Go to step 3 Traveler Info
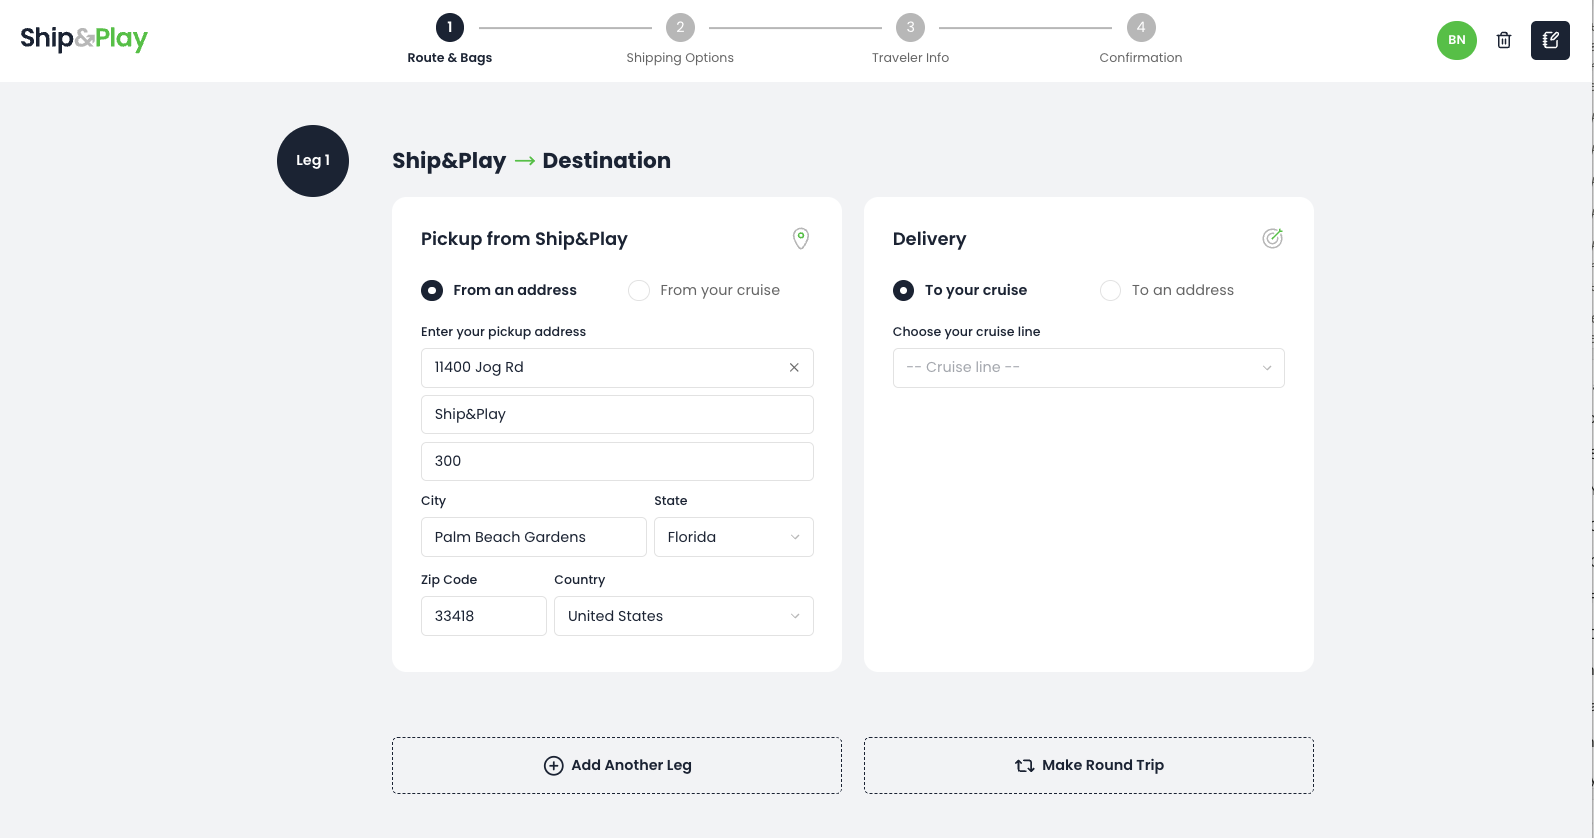 coord(910,39)
